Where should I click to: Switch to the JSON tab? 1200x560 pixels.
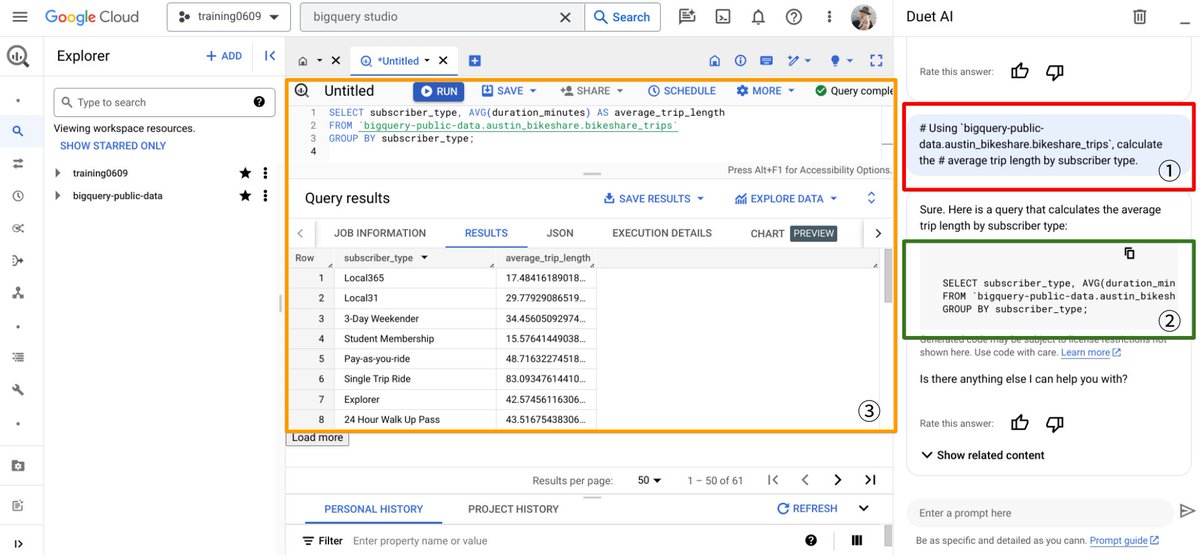click(560, 233)
